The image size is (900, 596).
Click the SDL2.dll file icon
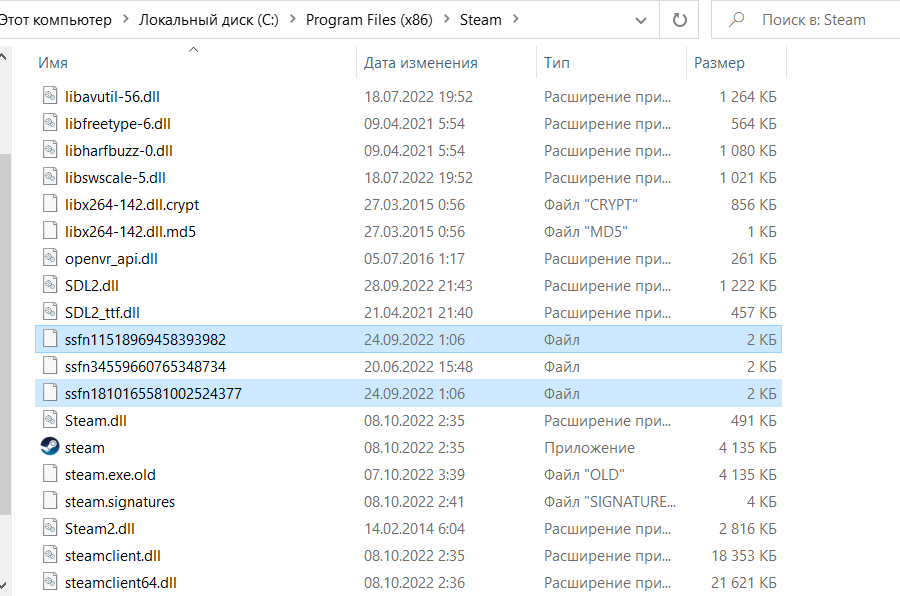tap(50, 284)
